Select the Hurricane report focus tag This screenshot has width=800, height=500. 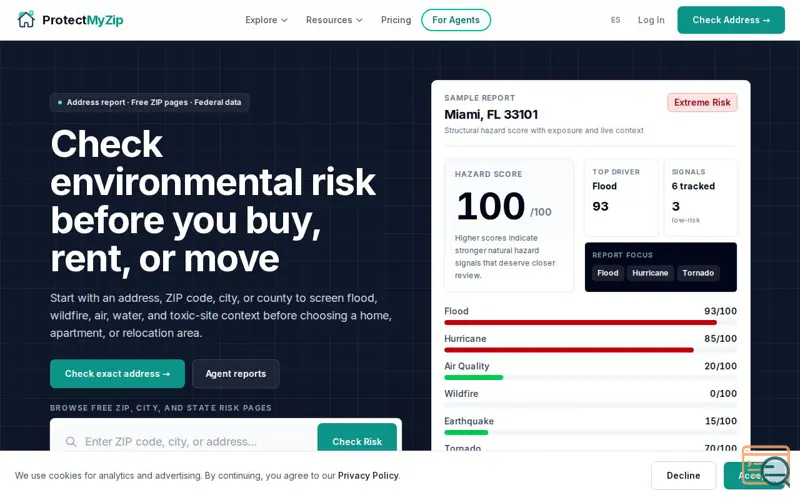tap(650, 273)
